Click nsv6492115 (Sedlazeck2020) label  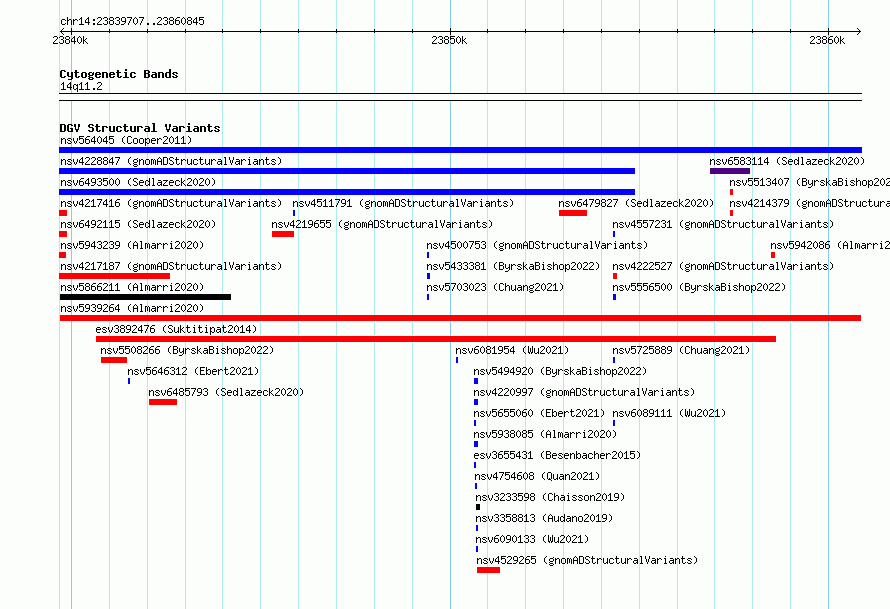(138, 224)
